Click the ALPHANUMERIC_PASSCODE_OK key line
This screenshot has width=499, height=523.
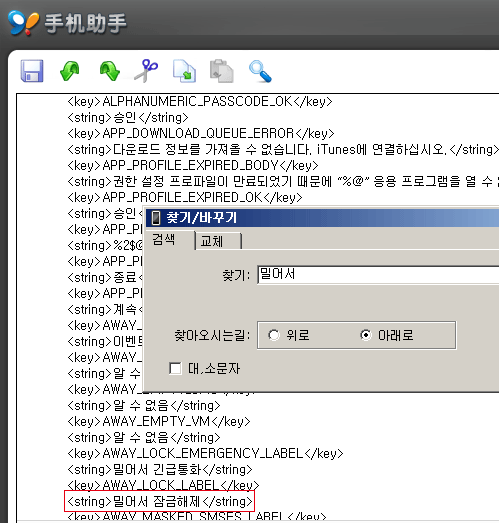tap(200, 101)
